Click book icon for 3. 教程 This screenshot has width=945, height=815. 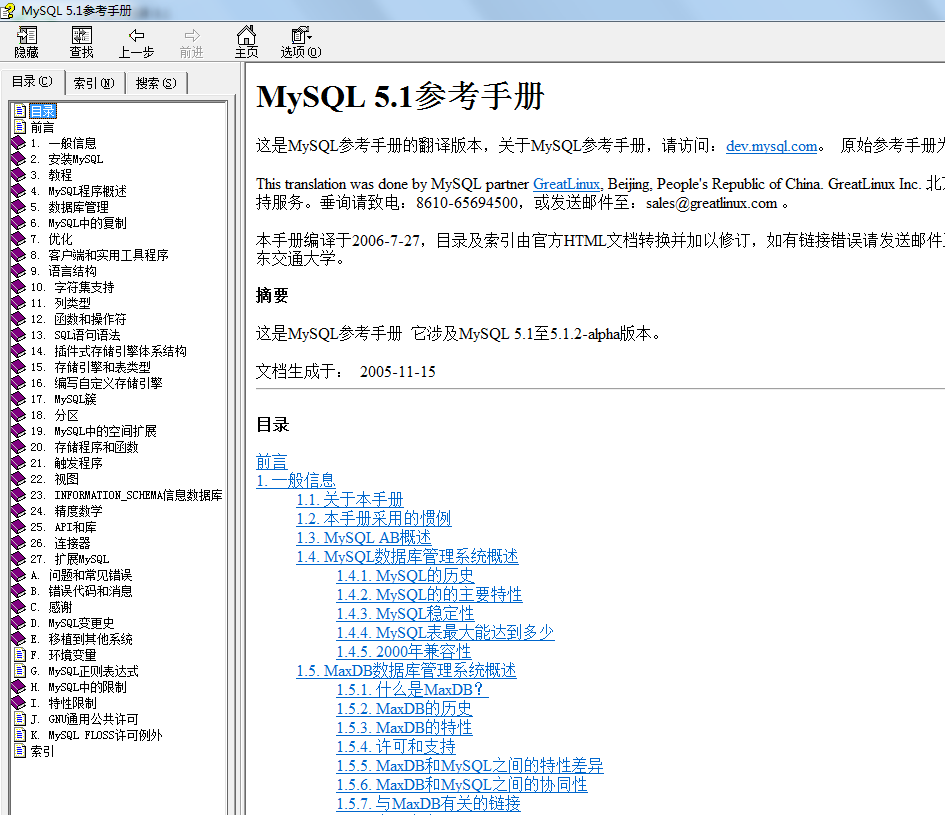19,175
